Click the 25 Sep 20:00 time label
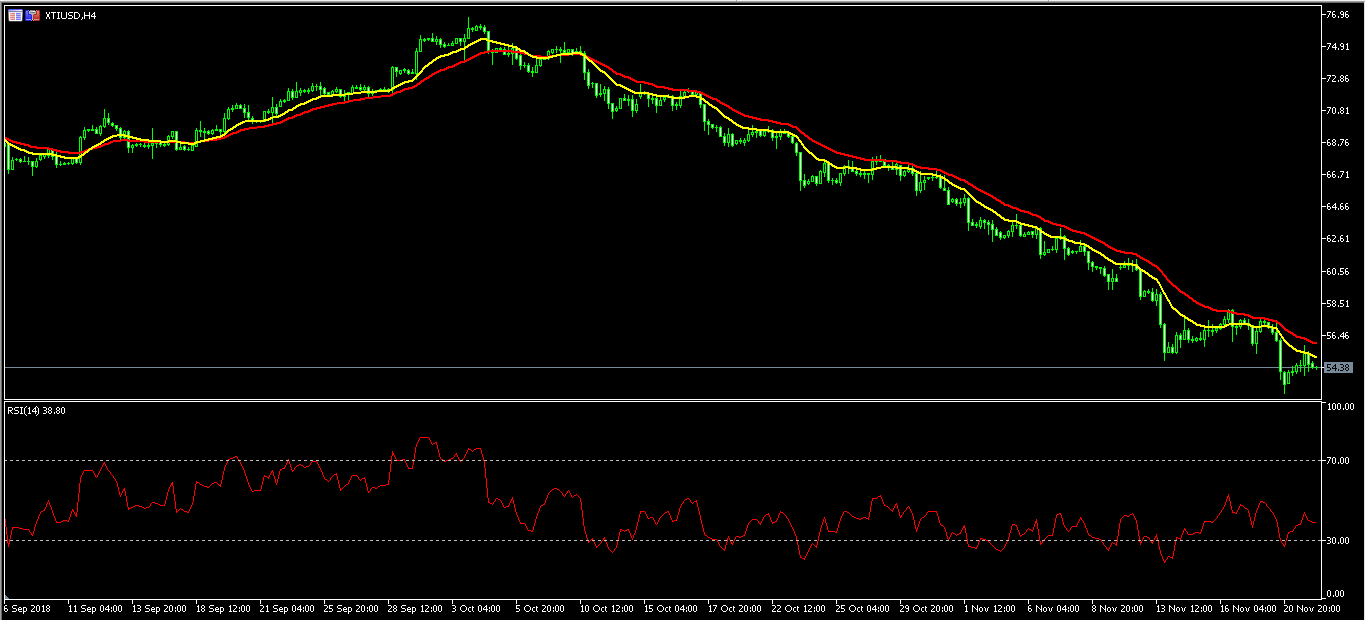This screenshot has width=1366, height=620. 350,608
